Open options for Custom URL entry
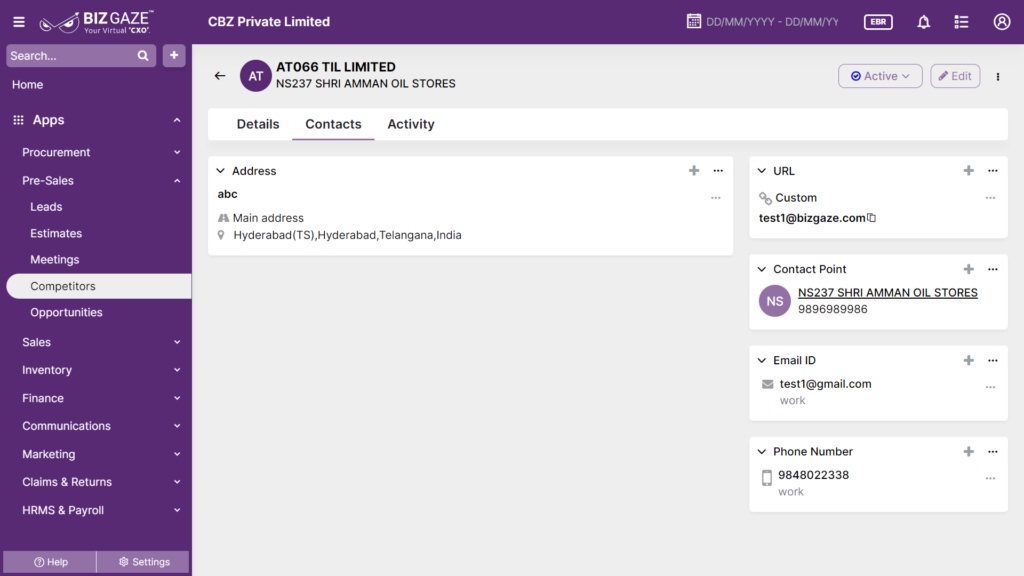The height and width of the screenshot is (576, 1024). [x=991, y=198]
